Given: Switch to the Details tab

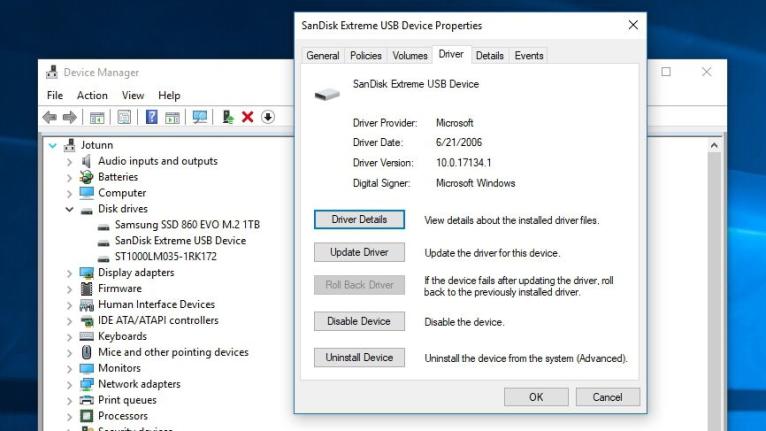Looking at the screenshot, I should click(489, 56).
